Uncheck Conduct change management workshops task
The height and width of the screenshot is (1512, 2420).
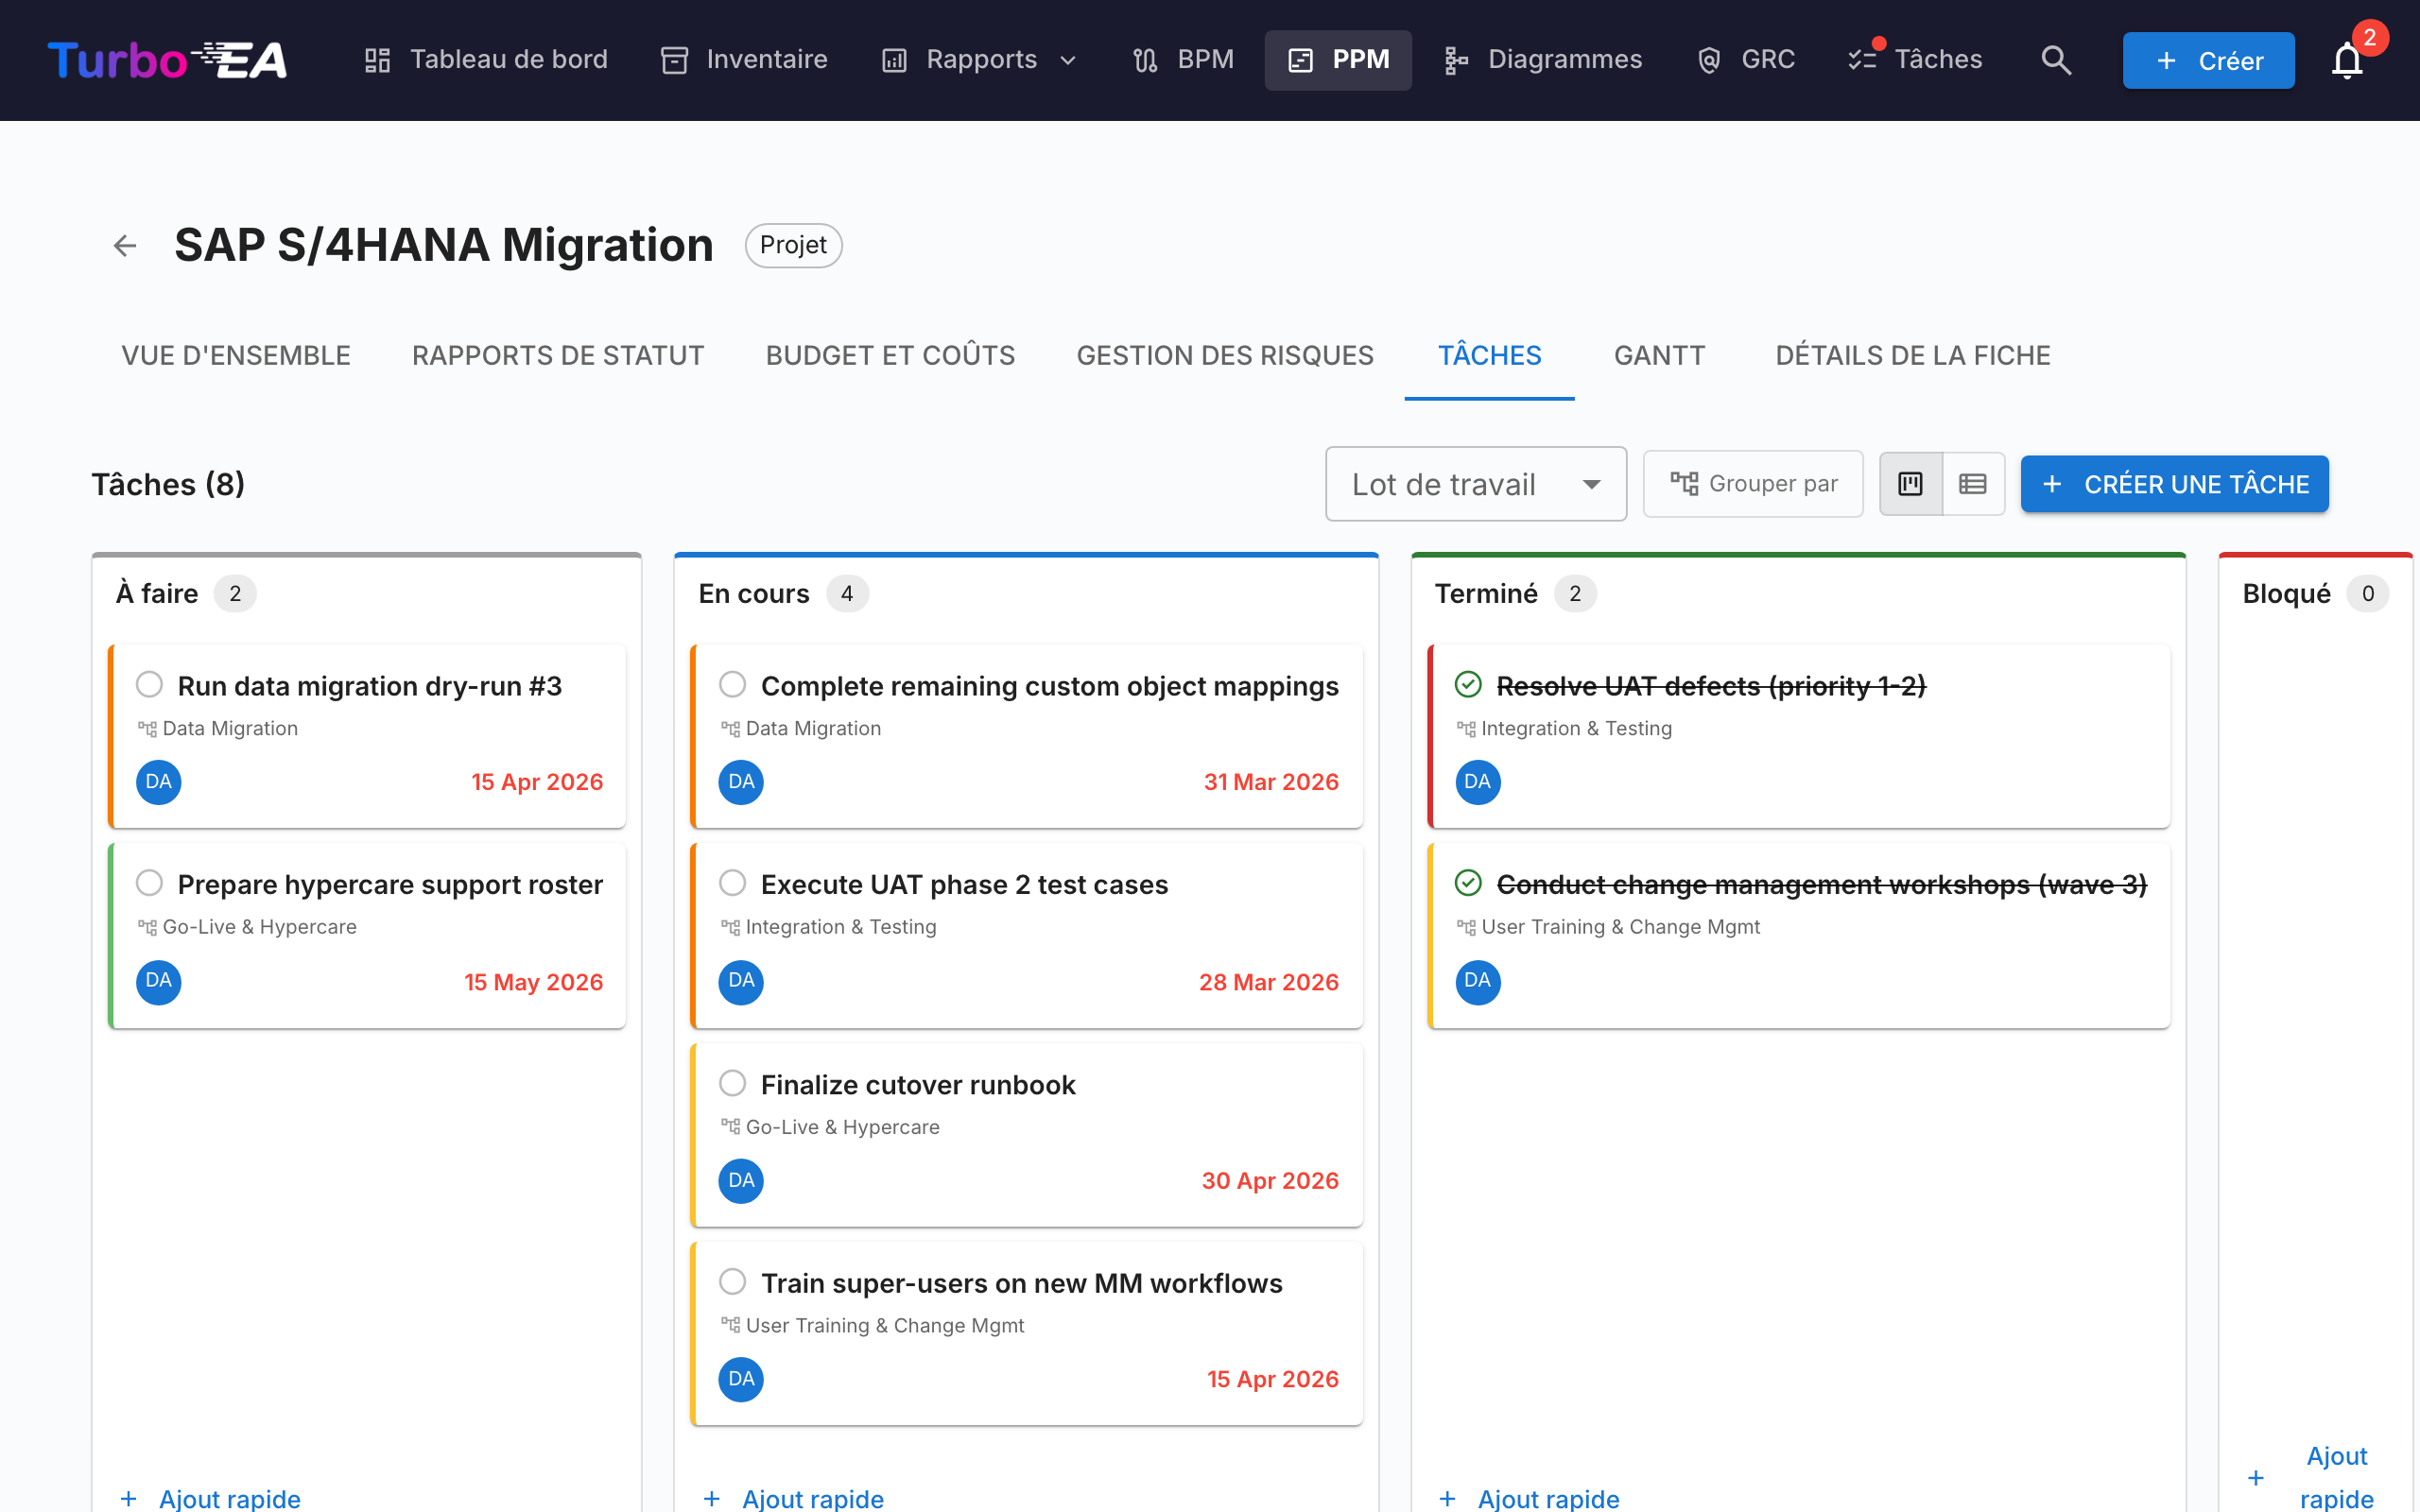coord(1468,883)
